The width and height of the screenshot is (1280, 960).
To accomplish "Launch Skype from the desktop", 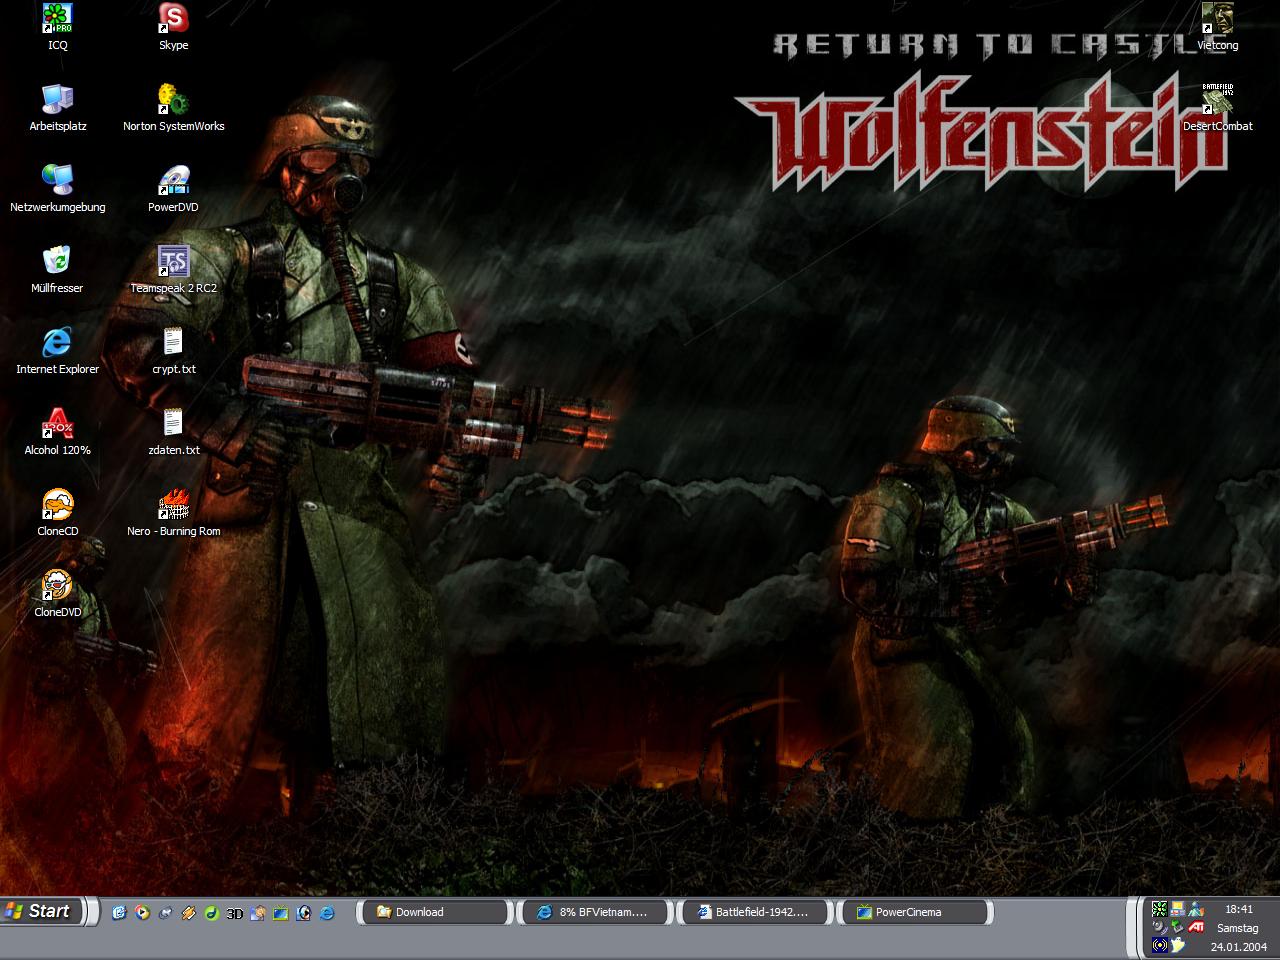I will tap(173, 19).
